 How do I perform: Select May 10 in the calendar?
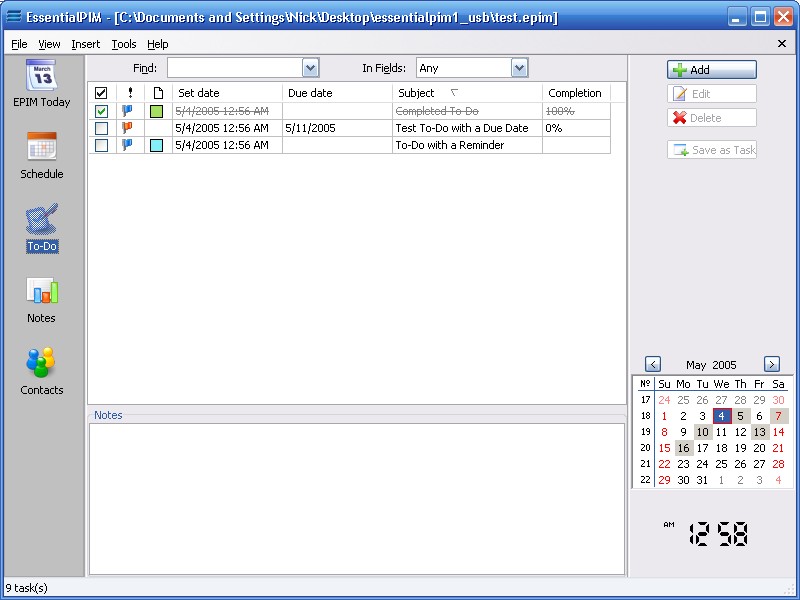click(x=703, y=432)
